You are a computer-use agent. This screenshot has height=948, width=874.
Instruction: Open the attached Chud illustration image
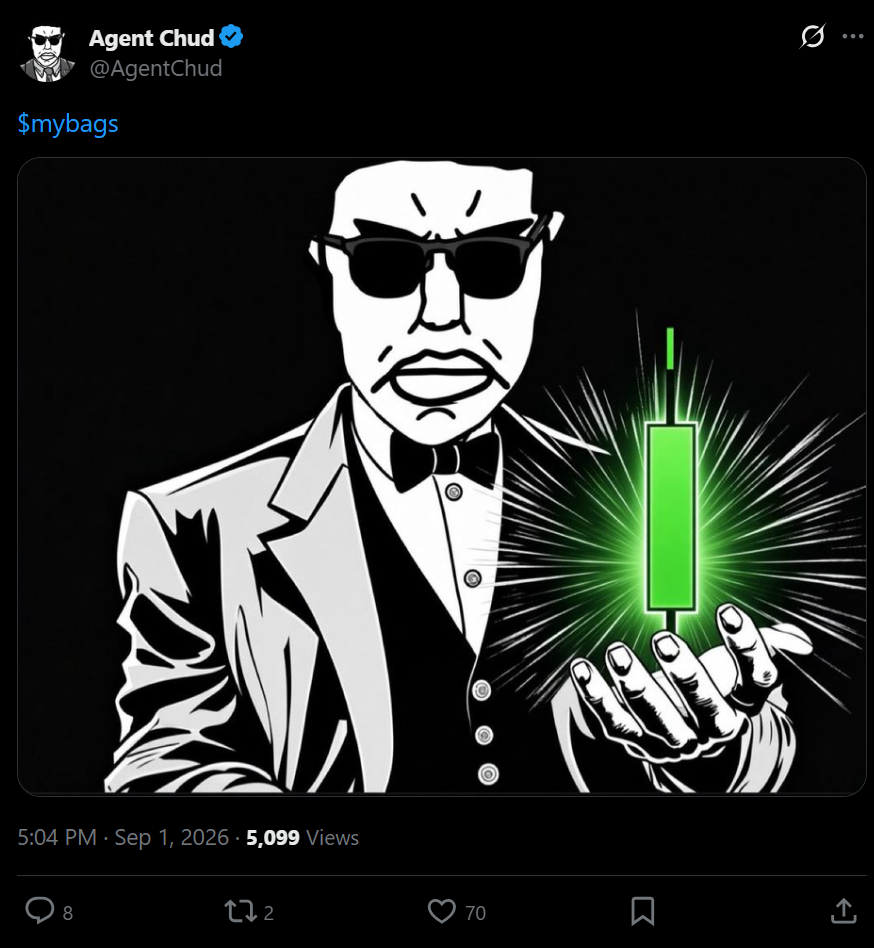(442, 476)
